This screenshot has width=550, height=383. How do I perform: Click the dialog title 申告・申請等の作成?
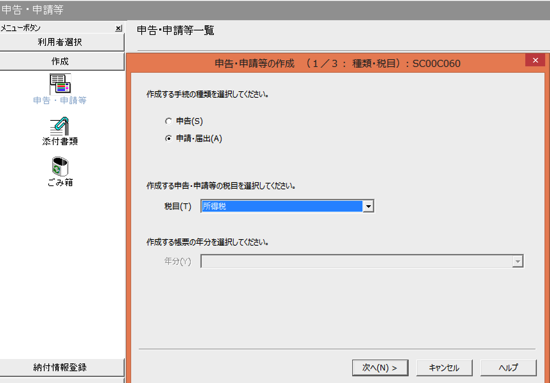point(254,63)
